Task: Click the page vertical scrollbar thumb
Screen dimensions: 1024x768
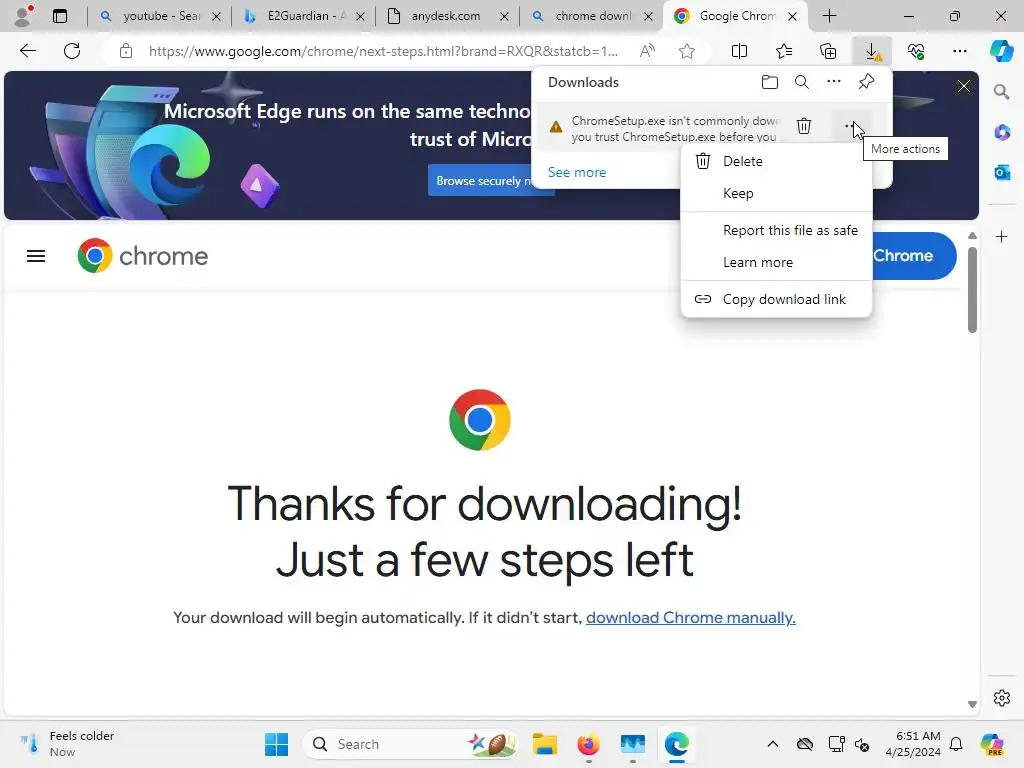Action: tap(972, 290)
